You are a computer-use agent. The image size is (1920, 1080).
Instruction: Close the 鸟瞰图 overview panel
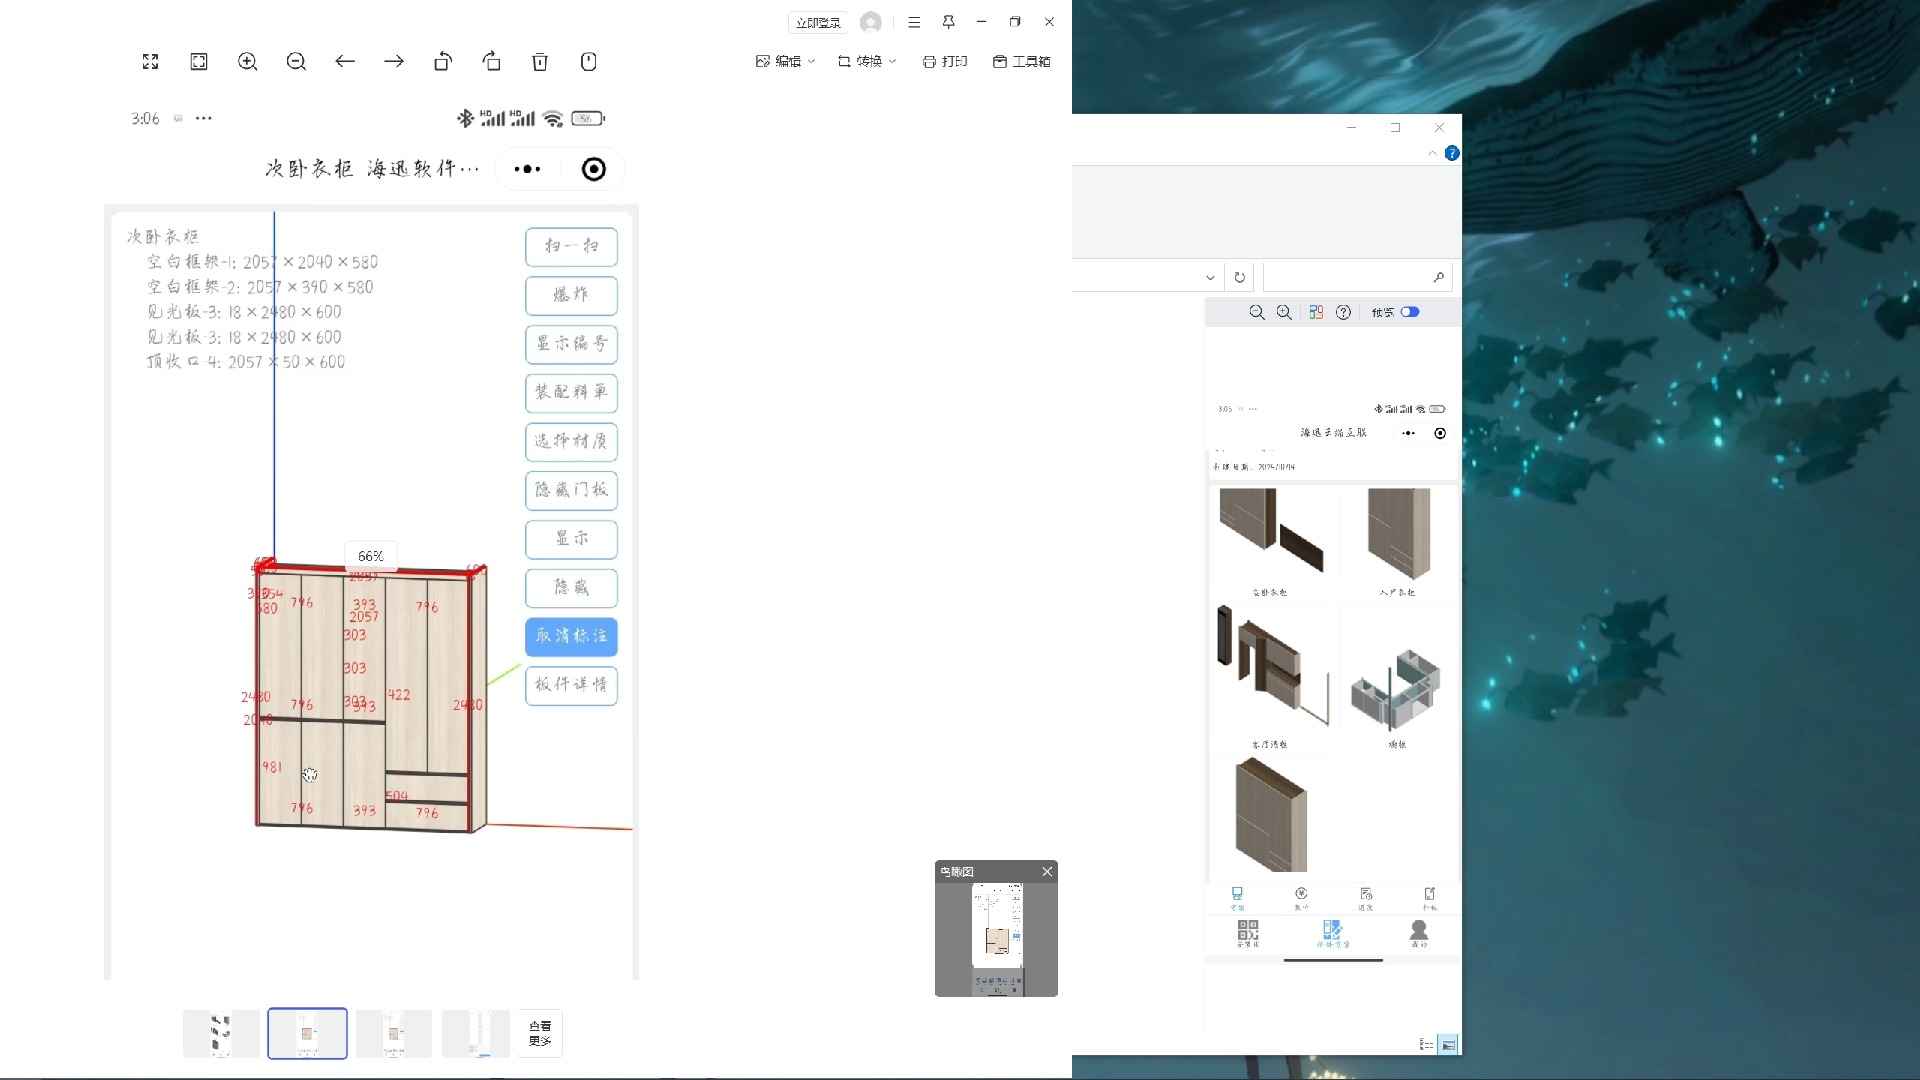1047,871
